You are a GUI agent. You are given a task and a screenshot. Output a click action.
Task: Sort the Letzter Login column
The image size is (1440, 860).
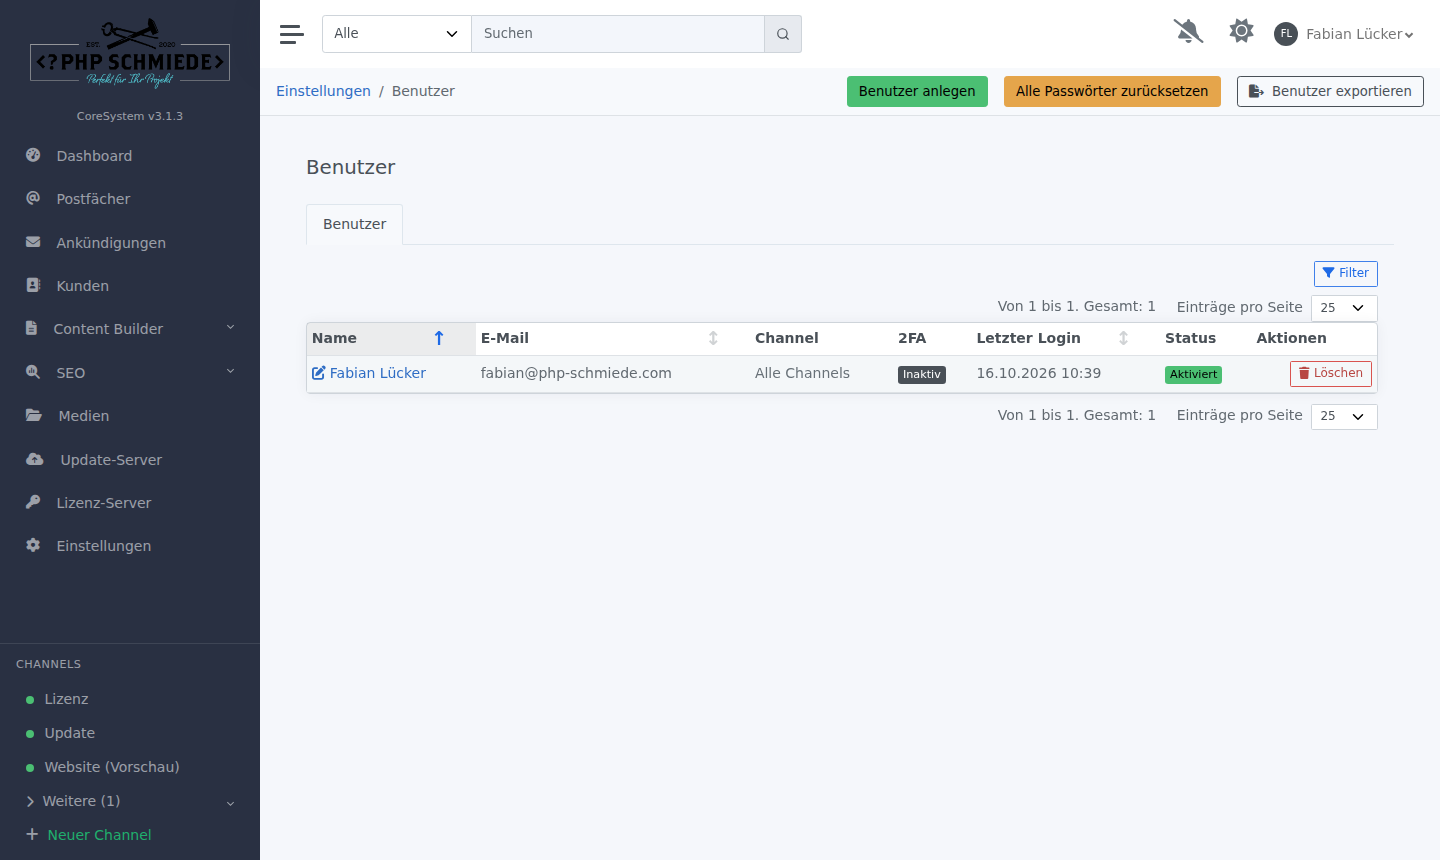pos(1123,338)
